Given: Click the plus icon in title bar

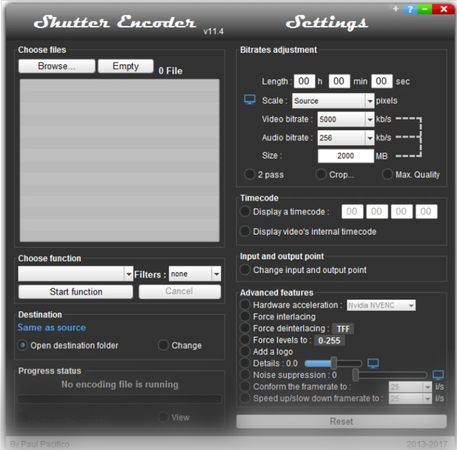Looking at the screenshot, I should coord(396,9).
